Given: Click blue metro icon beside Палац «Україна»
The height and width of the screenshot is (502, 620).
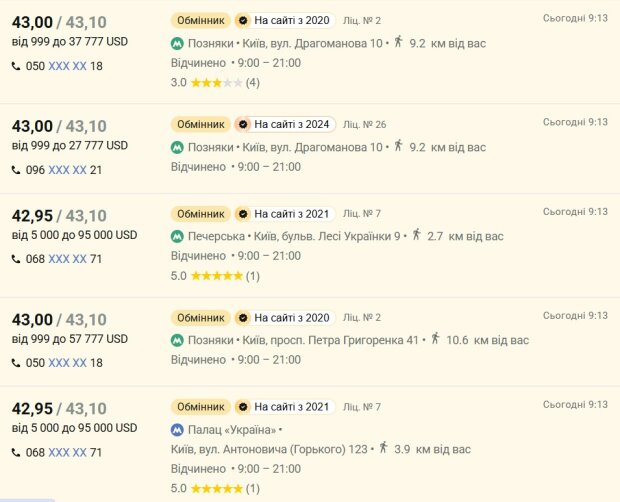Looking at the screenshot, I should click(x=177, y=430).
